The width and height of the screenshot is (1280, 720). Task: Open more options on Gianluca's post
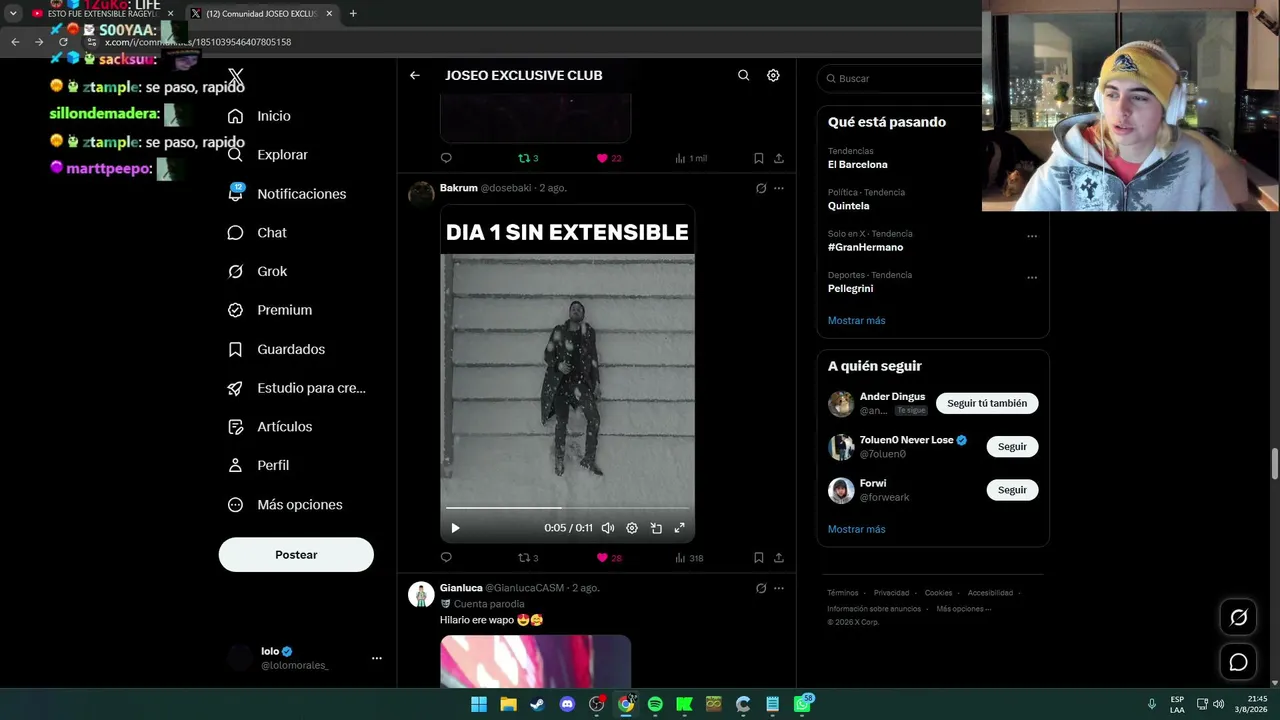tap(779, 588)
